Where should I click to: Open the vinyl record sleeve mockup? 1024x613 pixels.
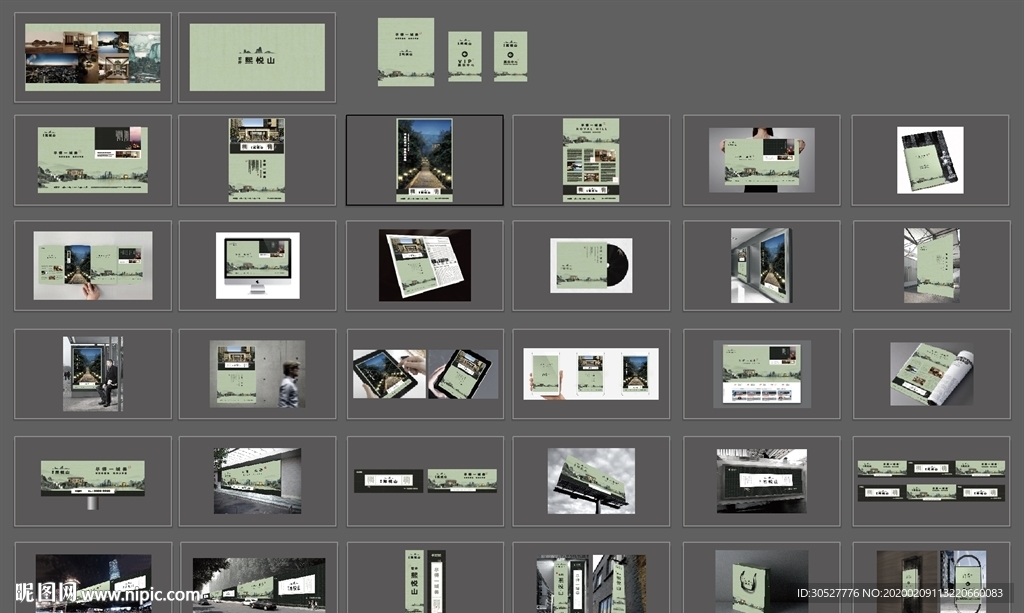pyautogui.click(x=591, y=265)
